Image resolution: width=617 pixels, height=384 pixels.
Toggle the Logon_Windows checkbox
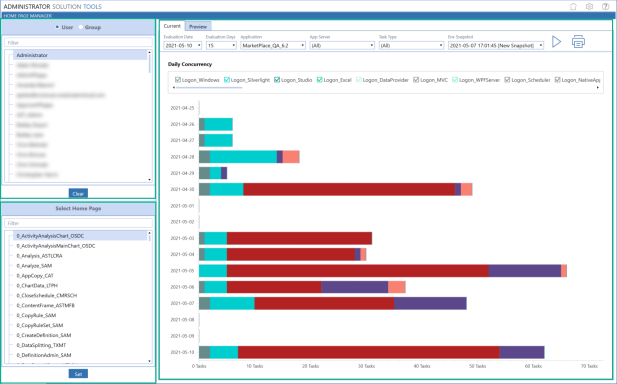(x=177, y=80)
